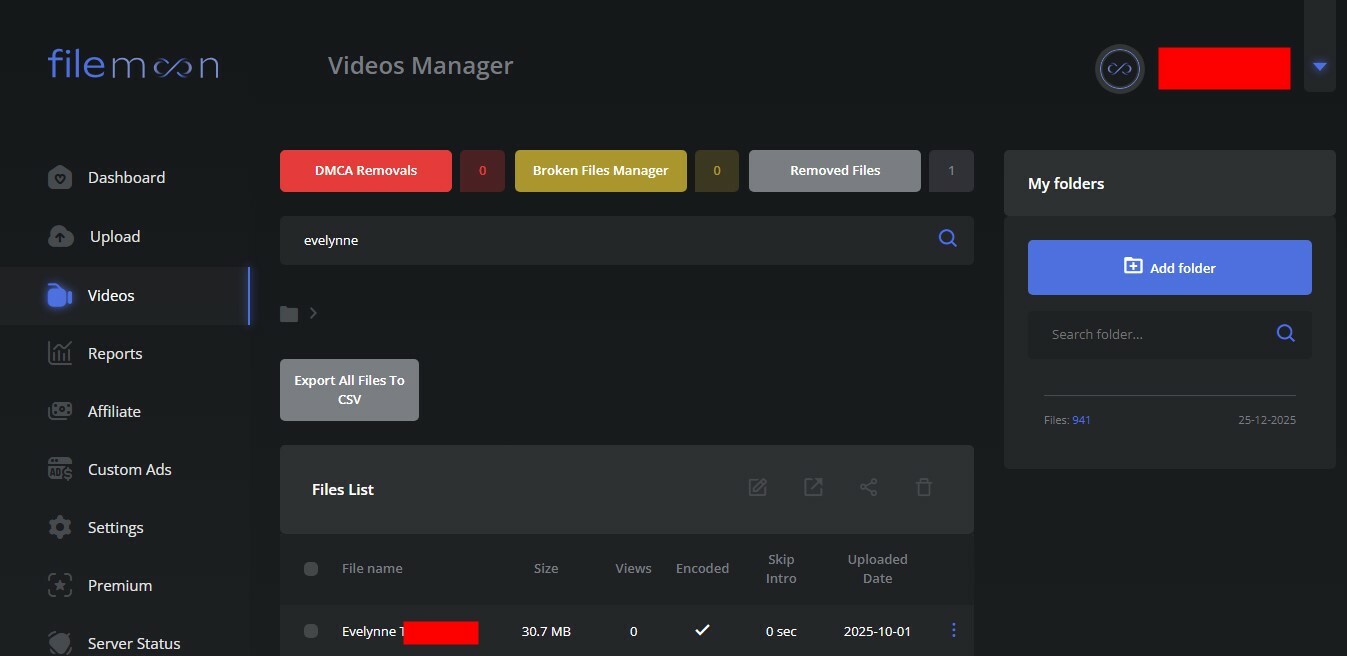Toggle the select-all checkbox in table header
The height and width of the screenshot is (656, 1347).
click(311, 569)
